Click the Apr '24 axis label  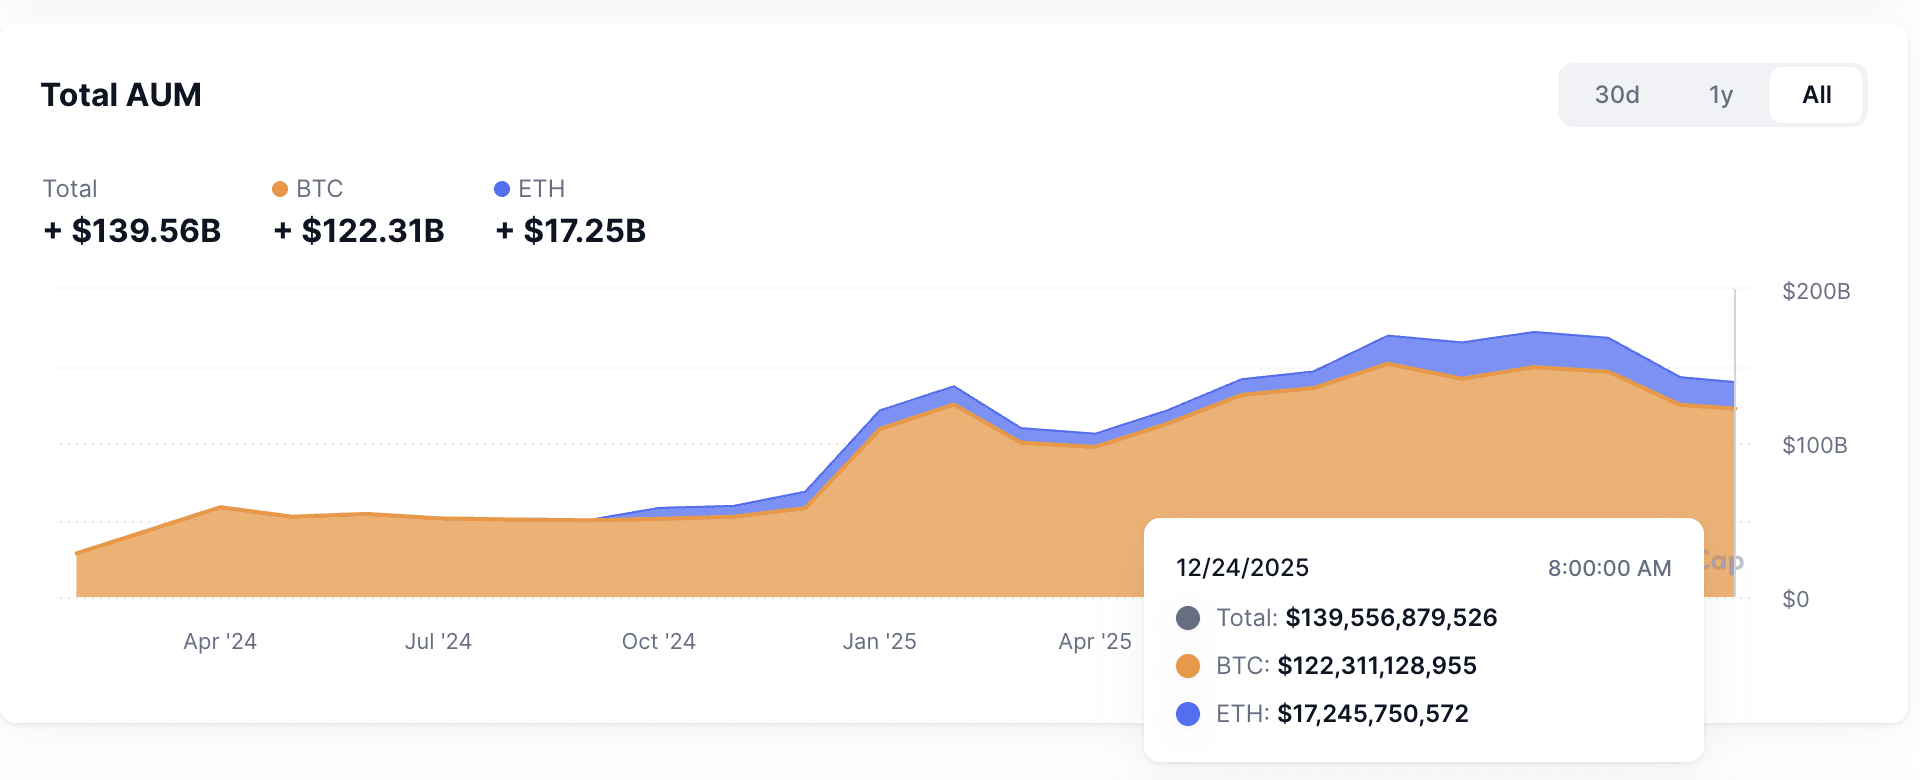(220, 642)
